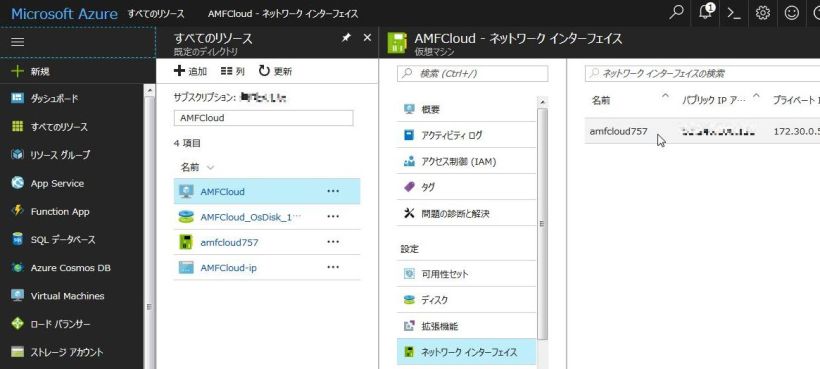The height and width of the screenshot is (369, 820).
Task: Open the ellipsis menu for amfcloud757 resource
Action: pyautogui.click(x=333, y=242)
